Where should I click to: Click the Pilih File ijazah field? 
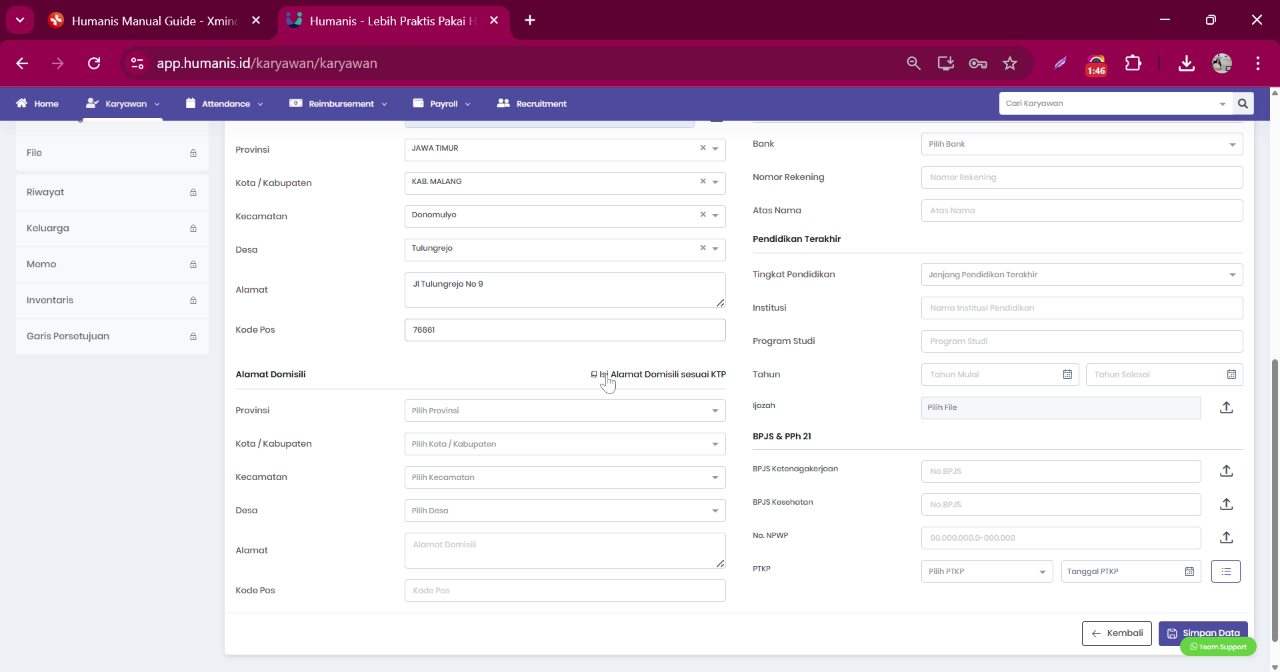tap(1061, 407)
